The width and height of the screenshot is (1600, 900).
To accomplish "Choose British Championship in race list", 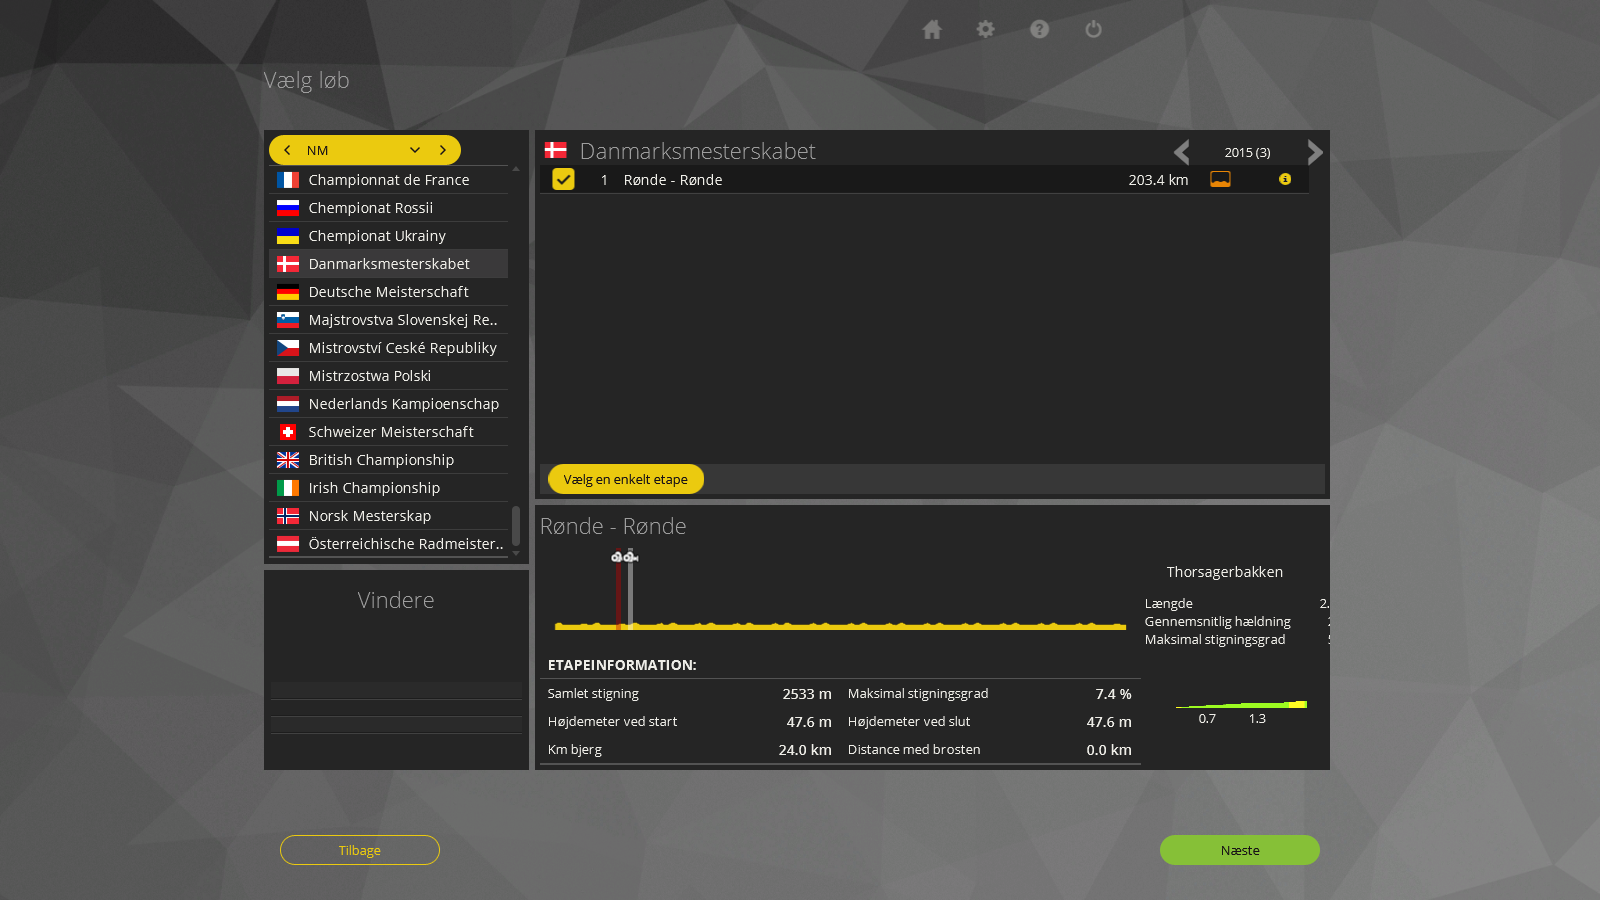I will tap(381, 460).
